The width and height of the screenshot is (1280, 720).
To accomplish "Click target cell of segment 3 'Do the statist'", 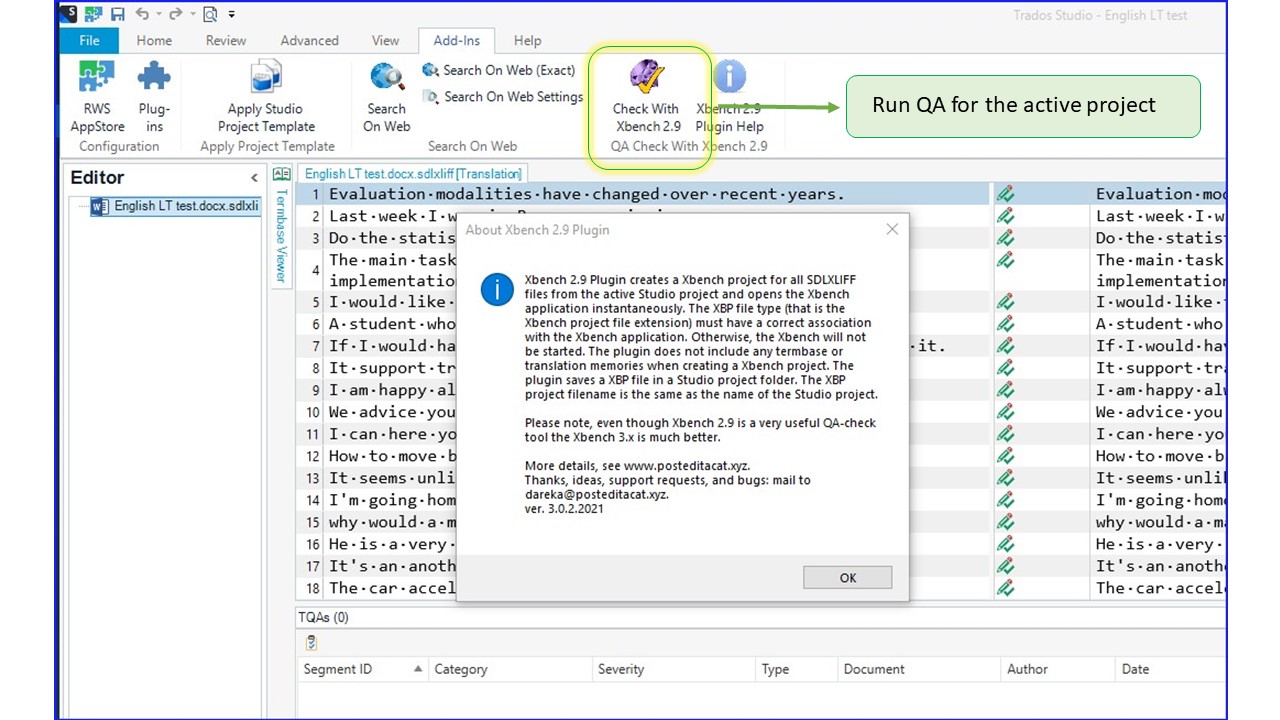I will [x=1159, y=238].
